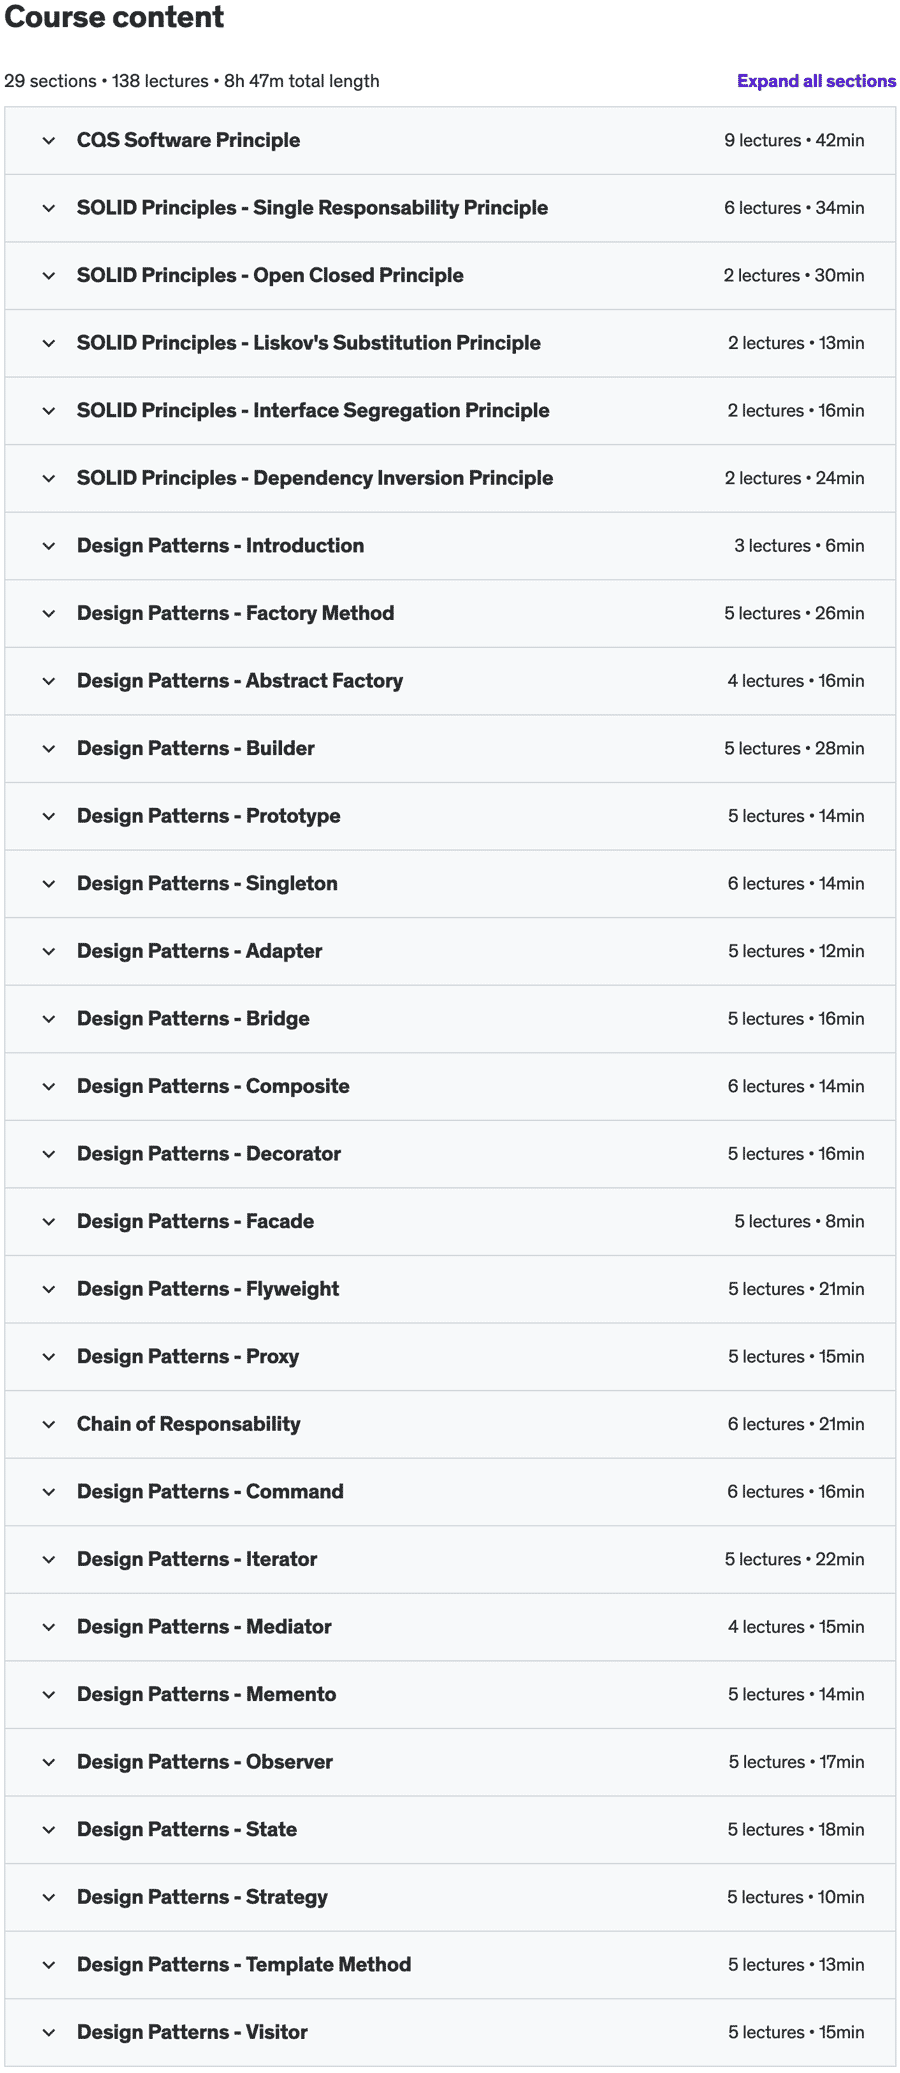Screen dimensions: 900x2073
Task: Click the Abstract Factory chevron arrow
Action: click(49, 681)
